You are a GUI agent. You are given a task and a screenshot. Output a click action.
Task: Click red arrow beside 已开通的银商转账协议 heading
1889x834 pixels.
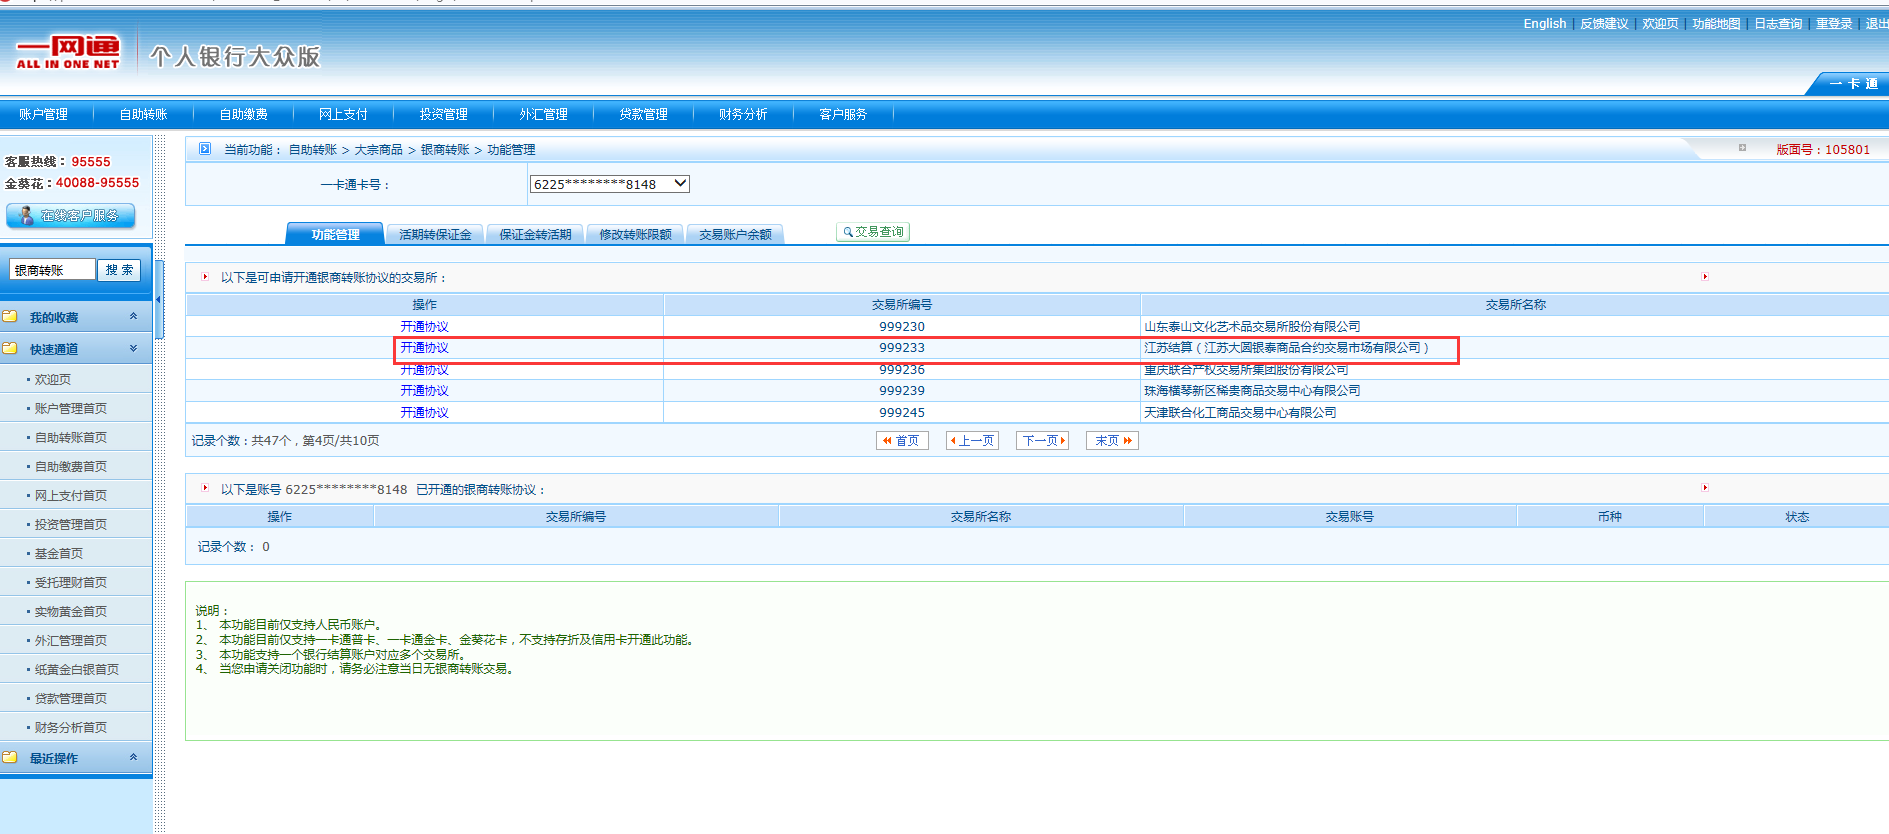[205, 488]
